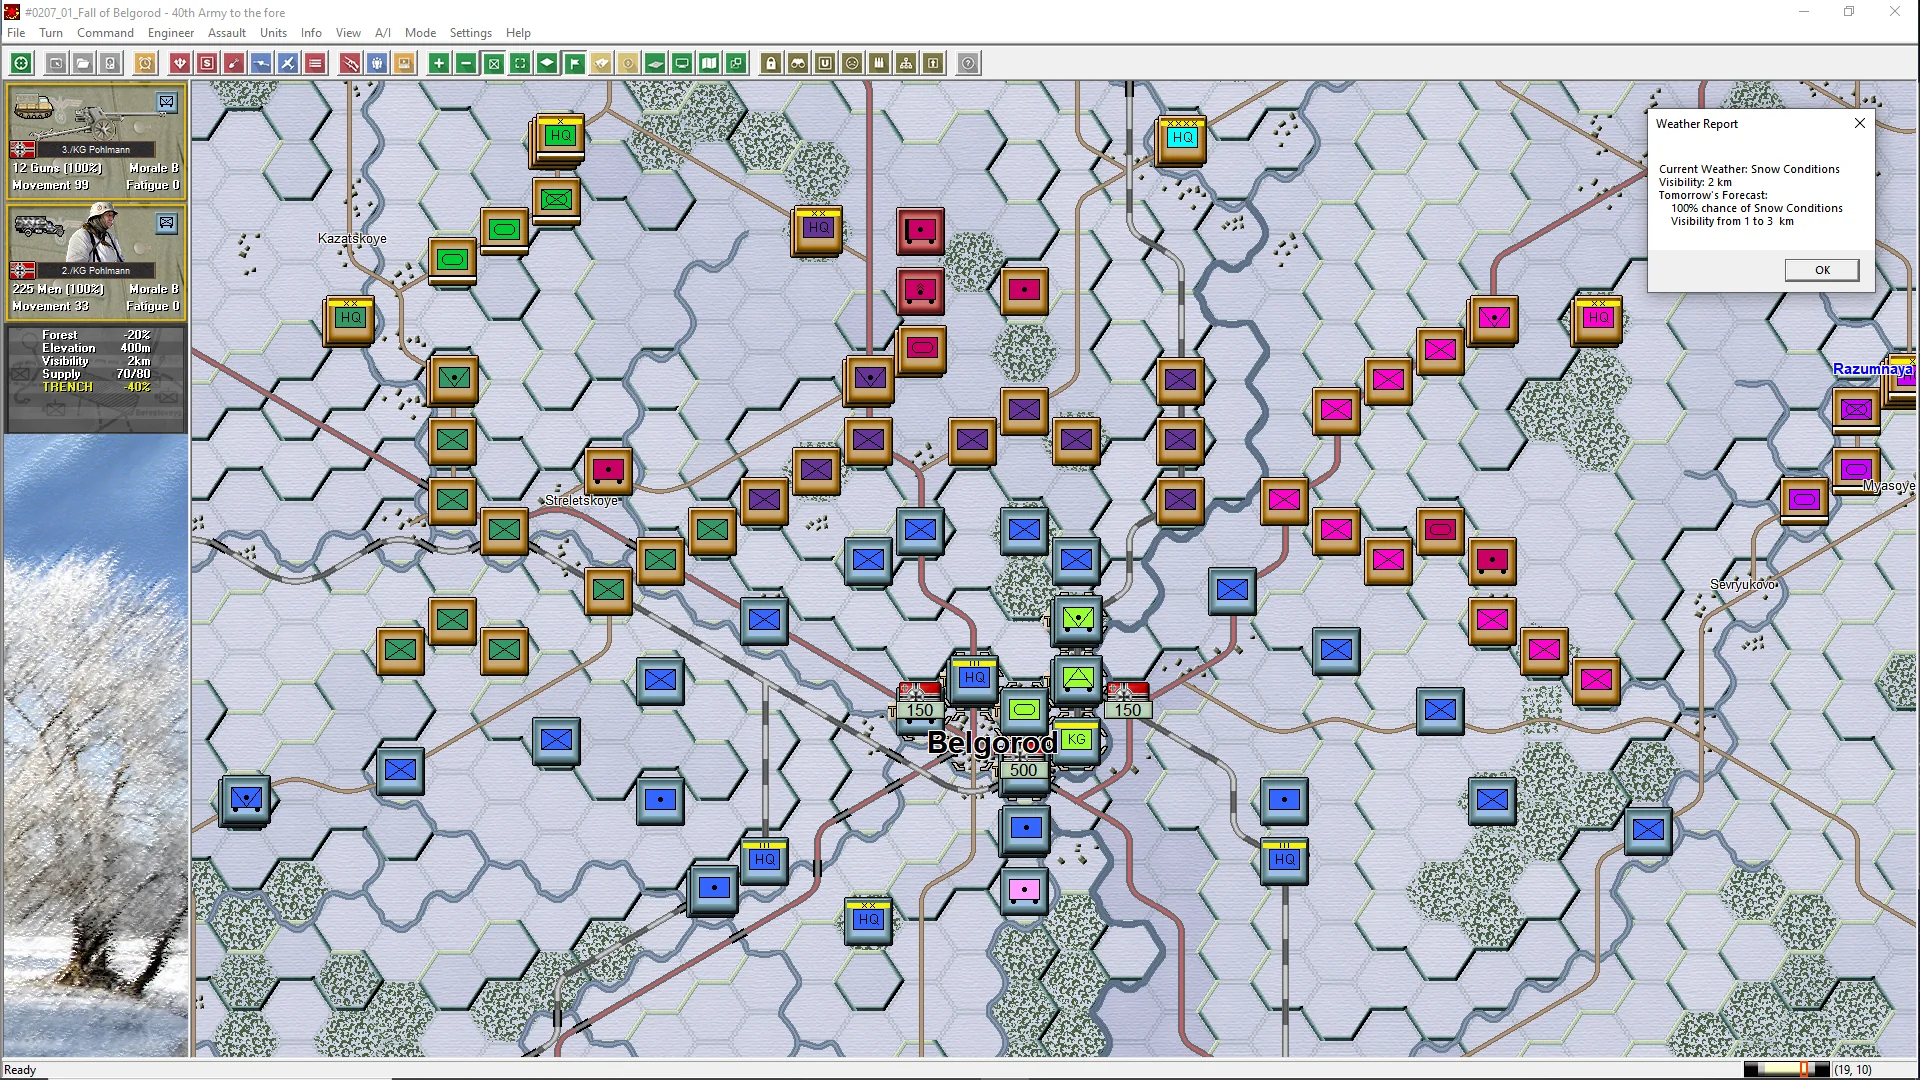Open the Units menu
The height and width of the screenshot is (1080, 1920).
[x=273, y=33]
